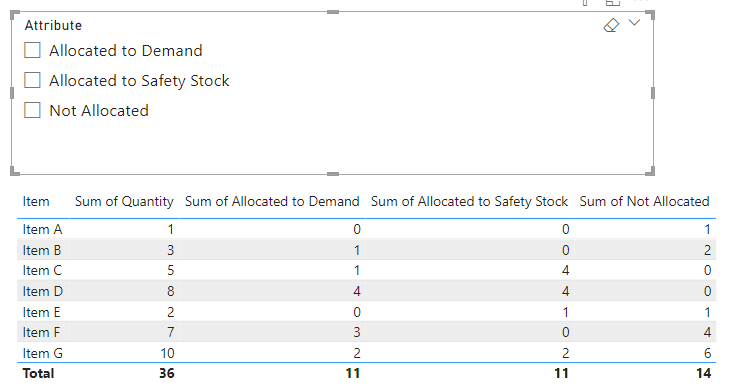Click the Allocated to Safety Stock slicer label
Image resolution: width=748 pixels, height=387 pixels.
139,81
